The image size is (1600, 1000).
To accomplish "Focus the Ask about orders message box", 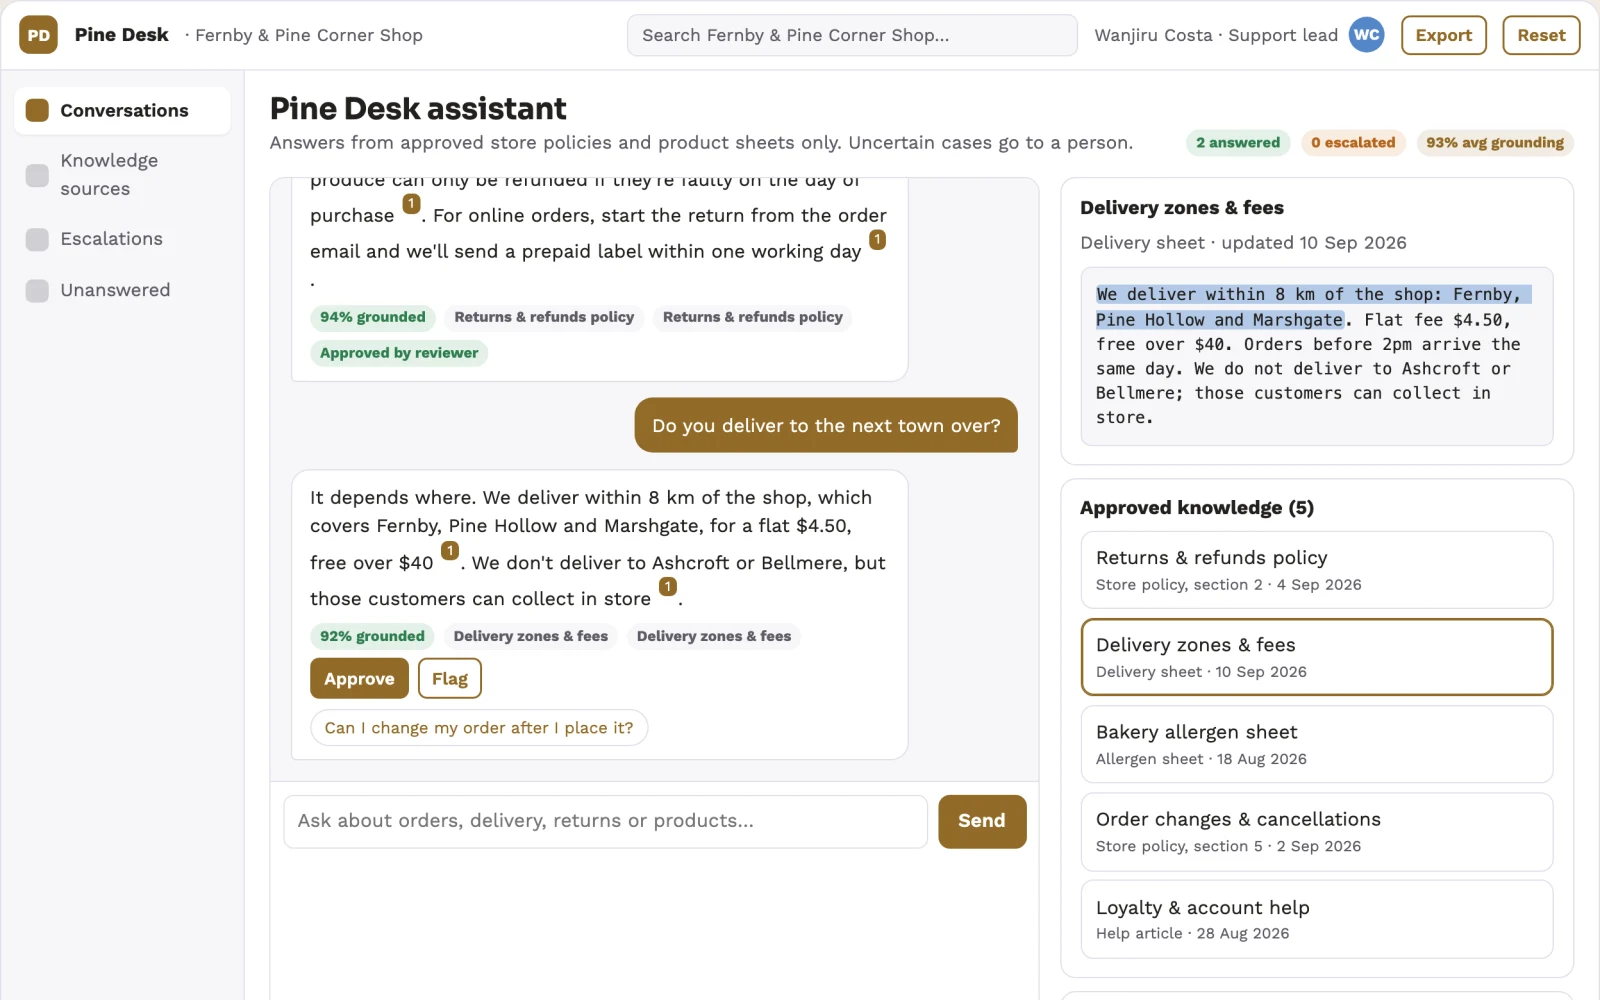I will click(606, 821).
